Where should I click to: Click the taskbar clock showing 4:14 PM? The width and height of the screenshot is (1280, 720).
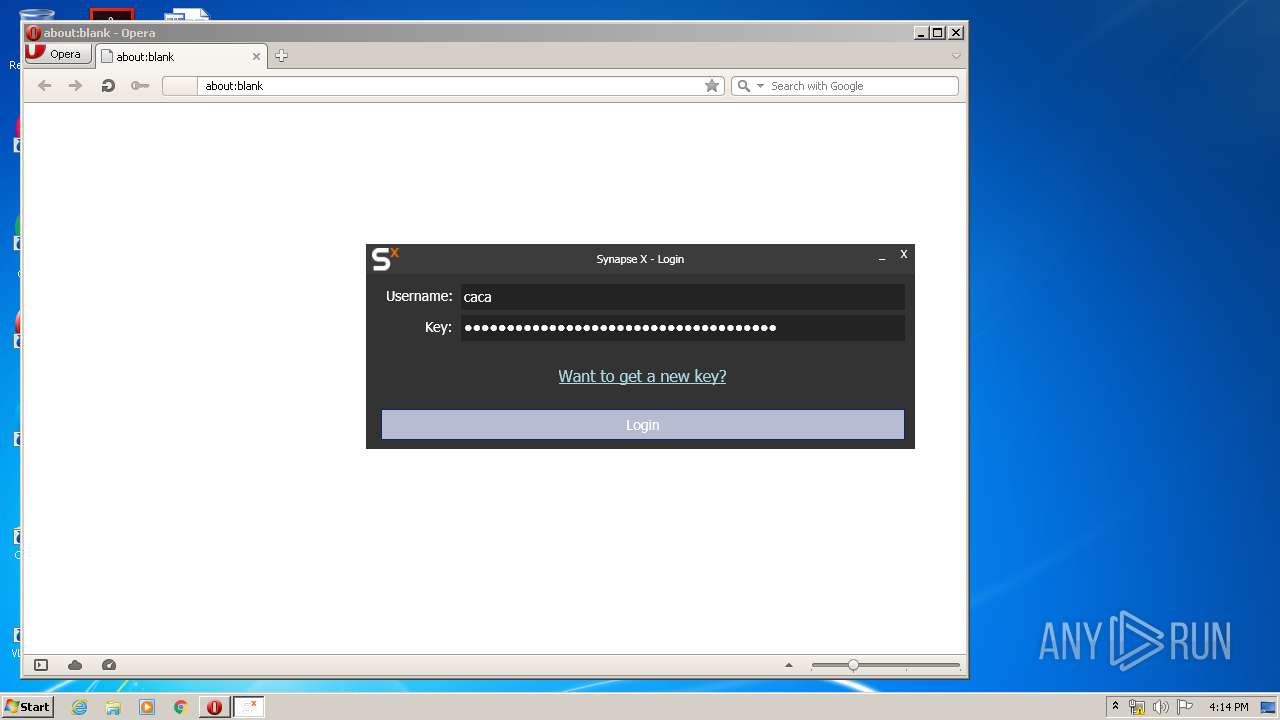click(1228, 707)
